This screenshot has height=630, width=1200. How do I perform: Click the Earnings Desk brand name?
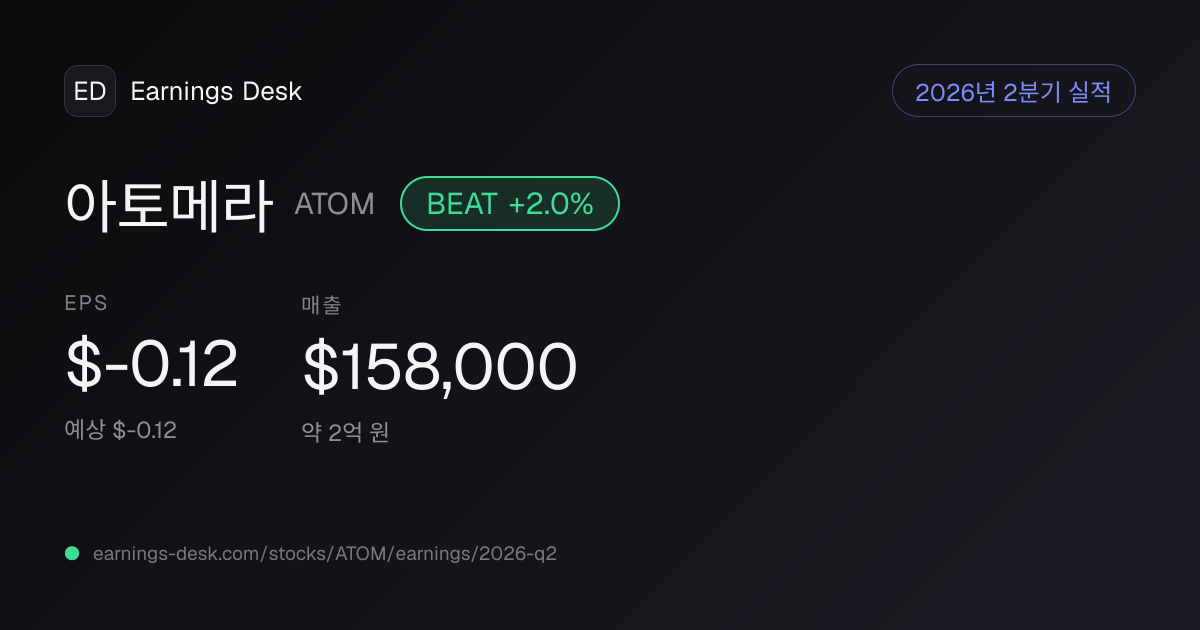pos(216,92)
